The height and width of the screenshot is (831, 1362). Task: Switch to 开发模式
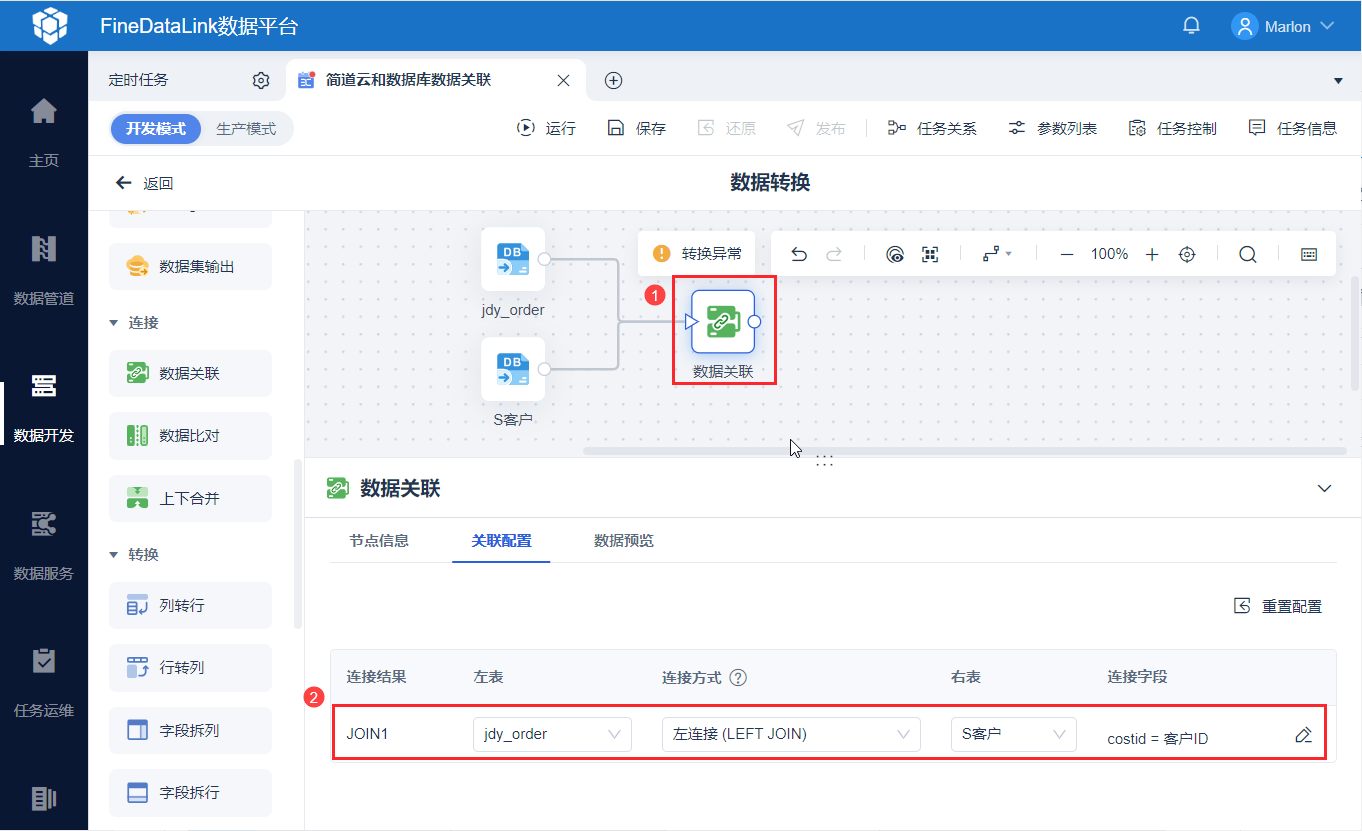pos(156,129)
